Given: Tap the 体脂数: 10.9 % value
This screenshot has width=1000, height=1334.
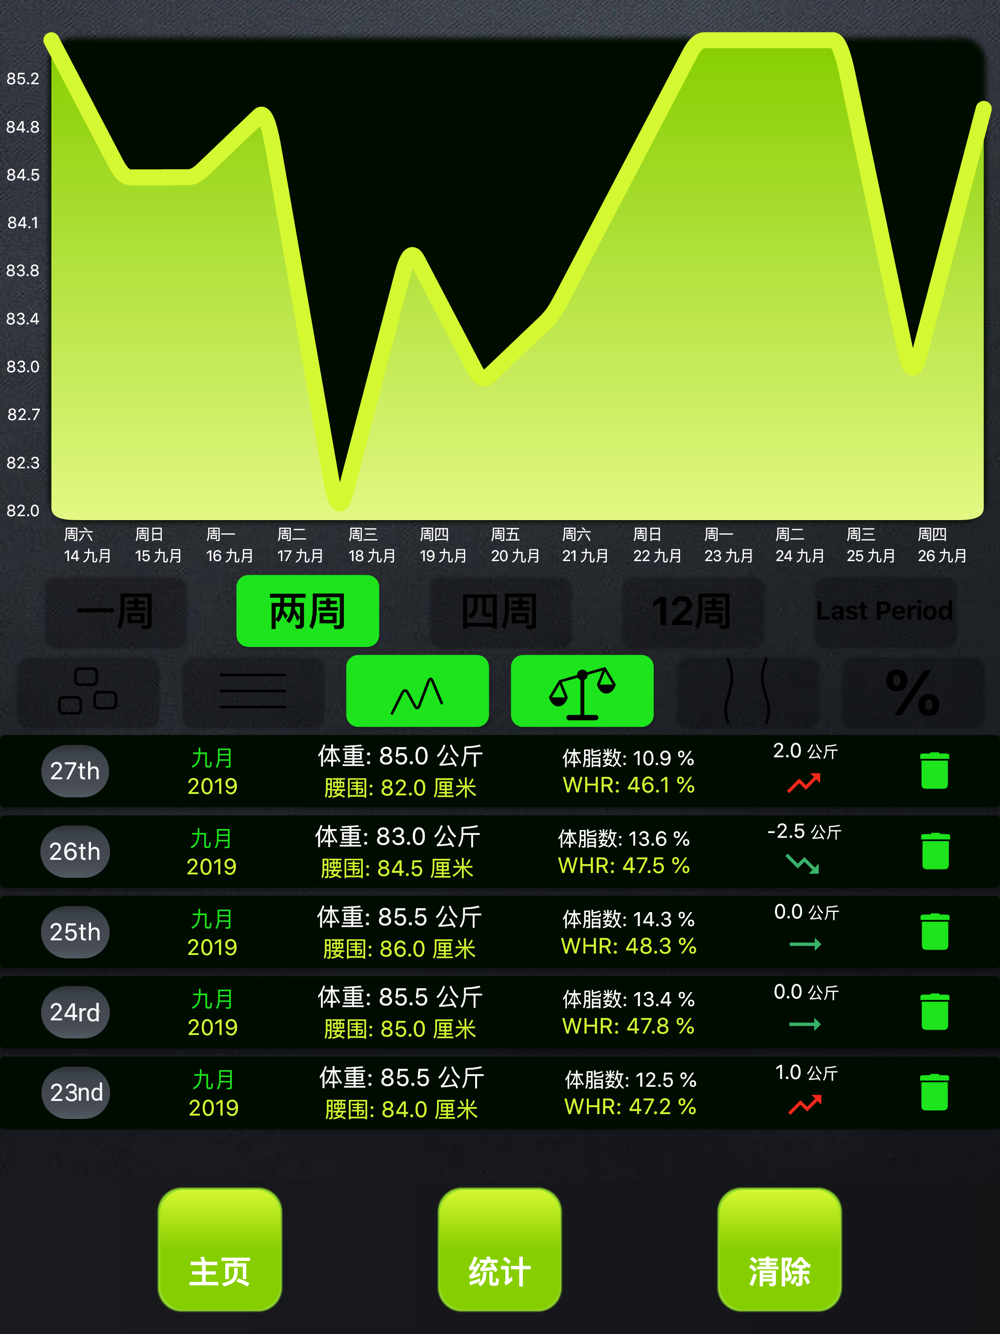Looking at the screenshot, I should (x=628, y=758).
